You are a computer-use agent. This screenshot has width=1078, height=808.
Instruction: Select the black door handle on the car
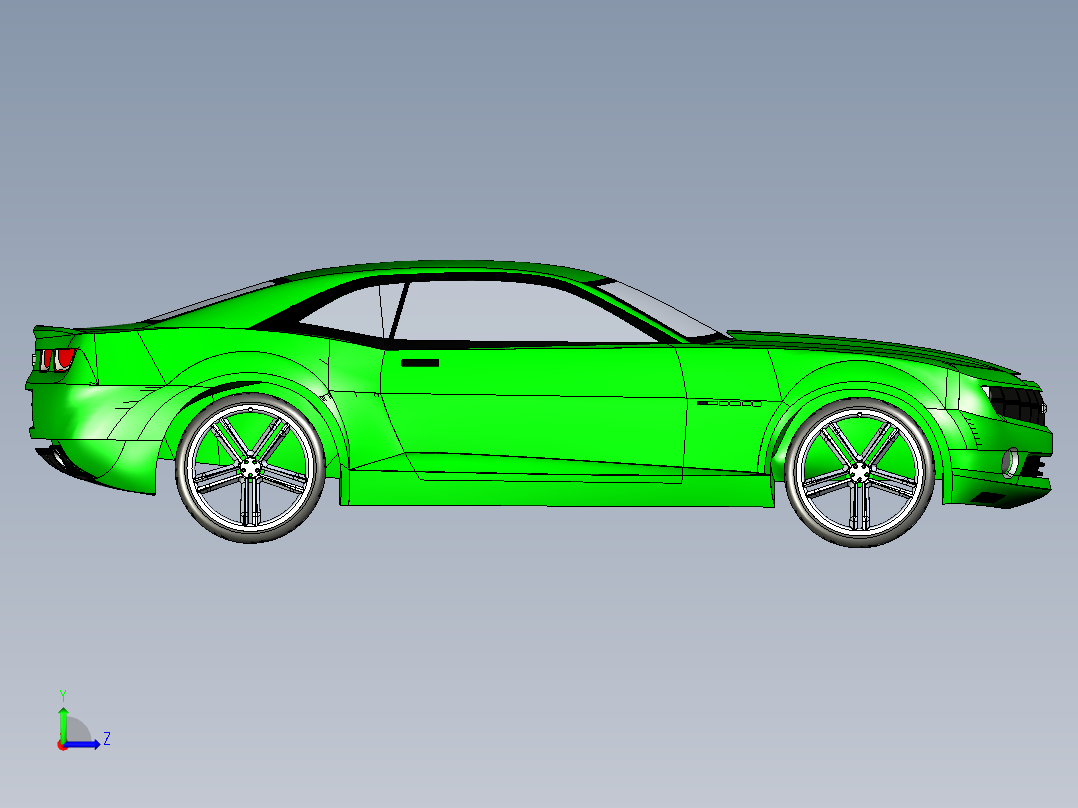(x=420, y=362)
